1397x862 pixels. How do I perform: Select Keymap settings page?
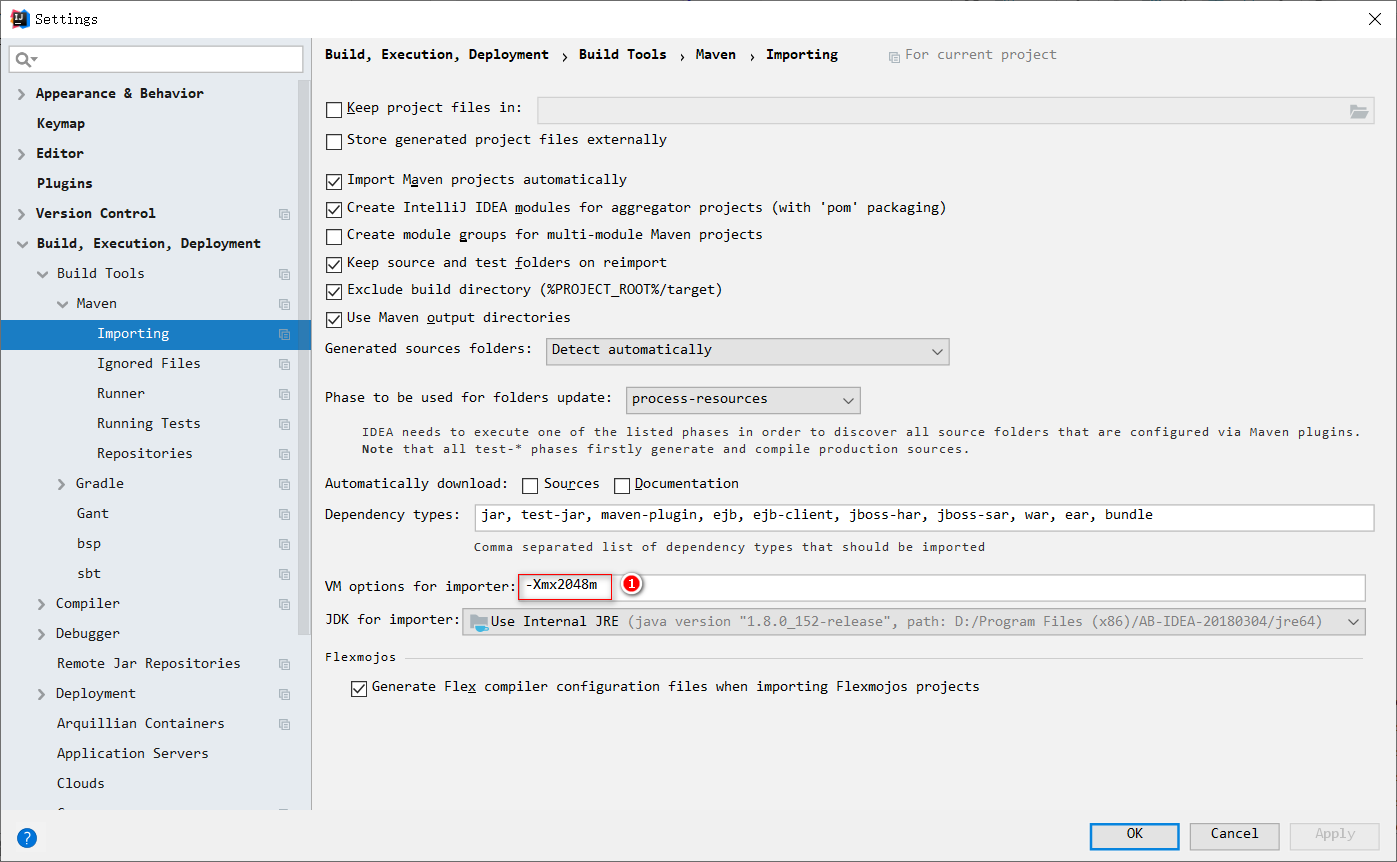pos(61,124)
